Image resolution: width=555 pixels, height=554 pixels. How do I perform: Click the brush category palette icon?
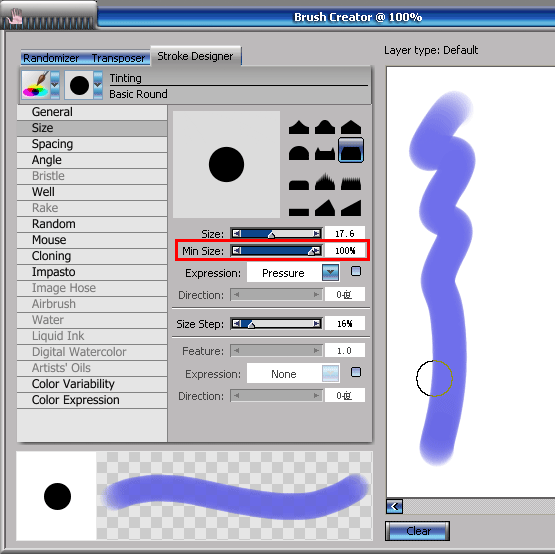point(36,85)
